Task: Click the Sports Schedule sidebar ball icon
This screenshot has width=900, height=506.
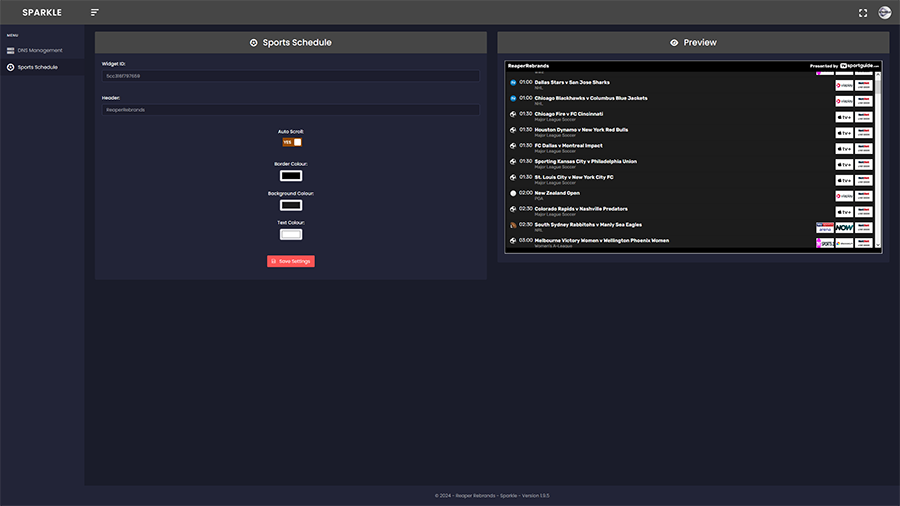Action: point(11,67)
